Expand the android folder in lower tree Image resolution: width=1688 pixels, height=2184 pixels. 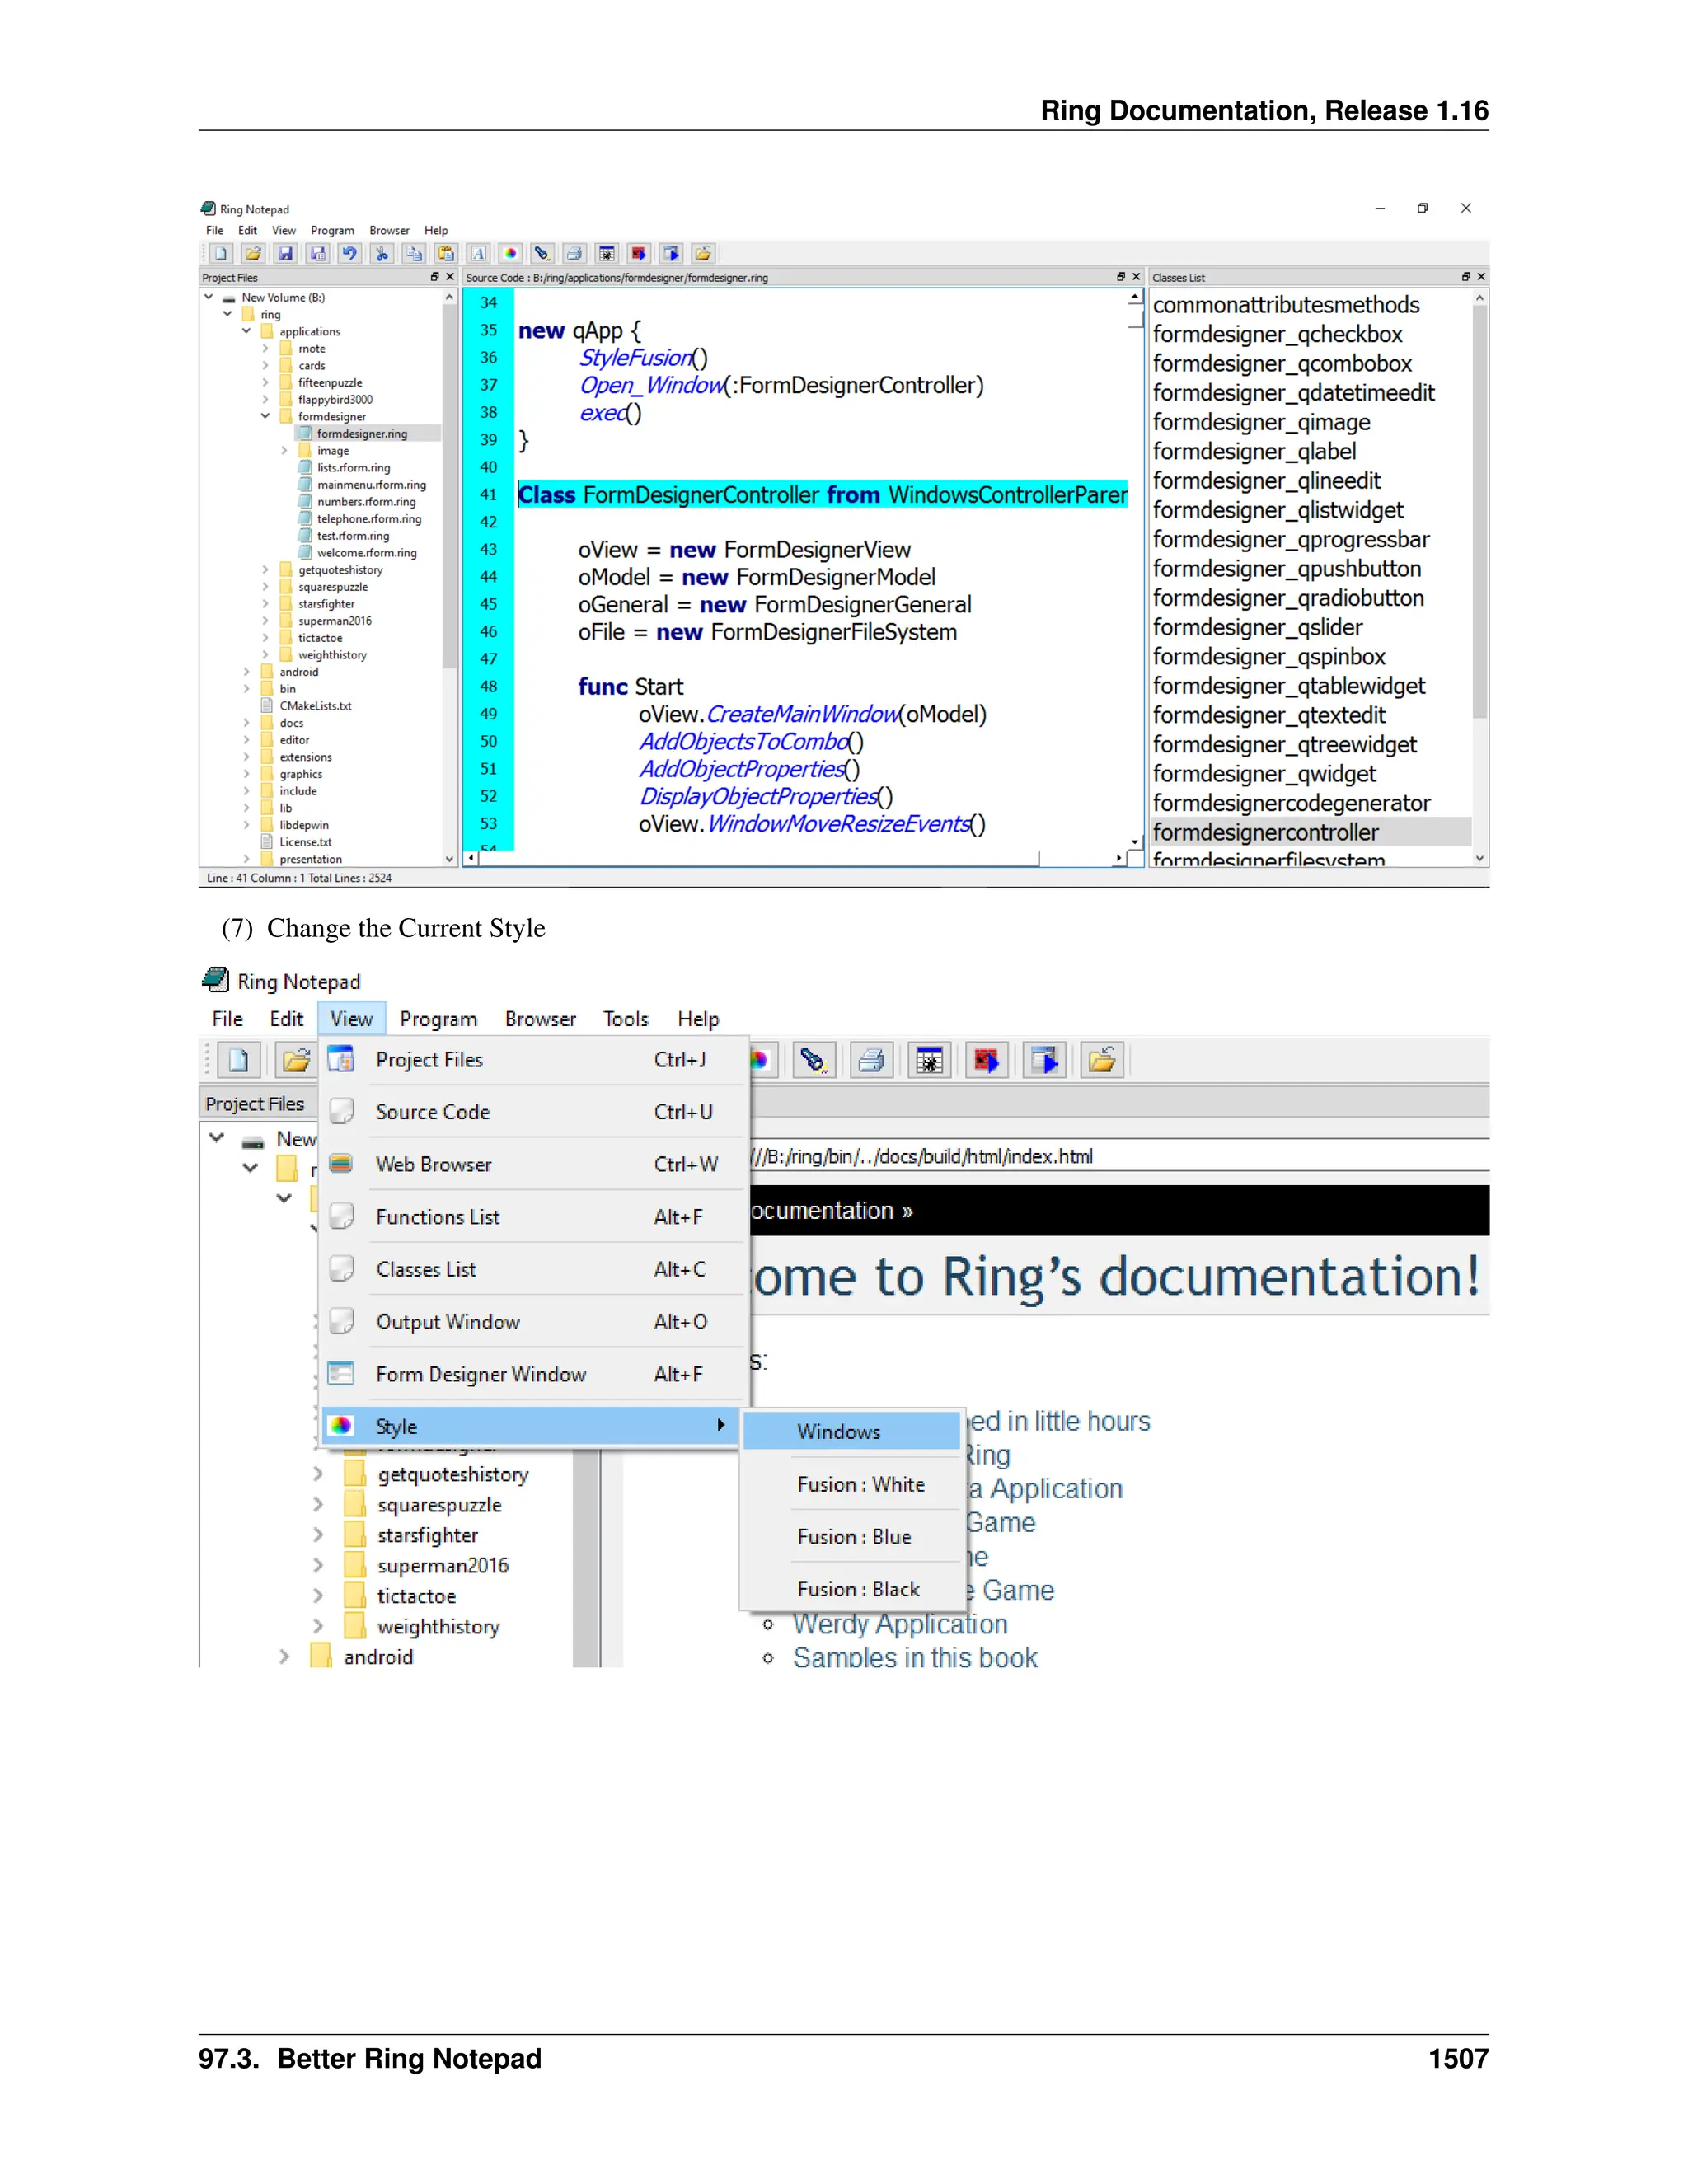click(x=284, y=1657)
